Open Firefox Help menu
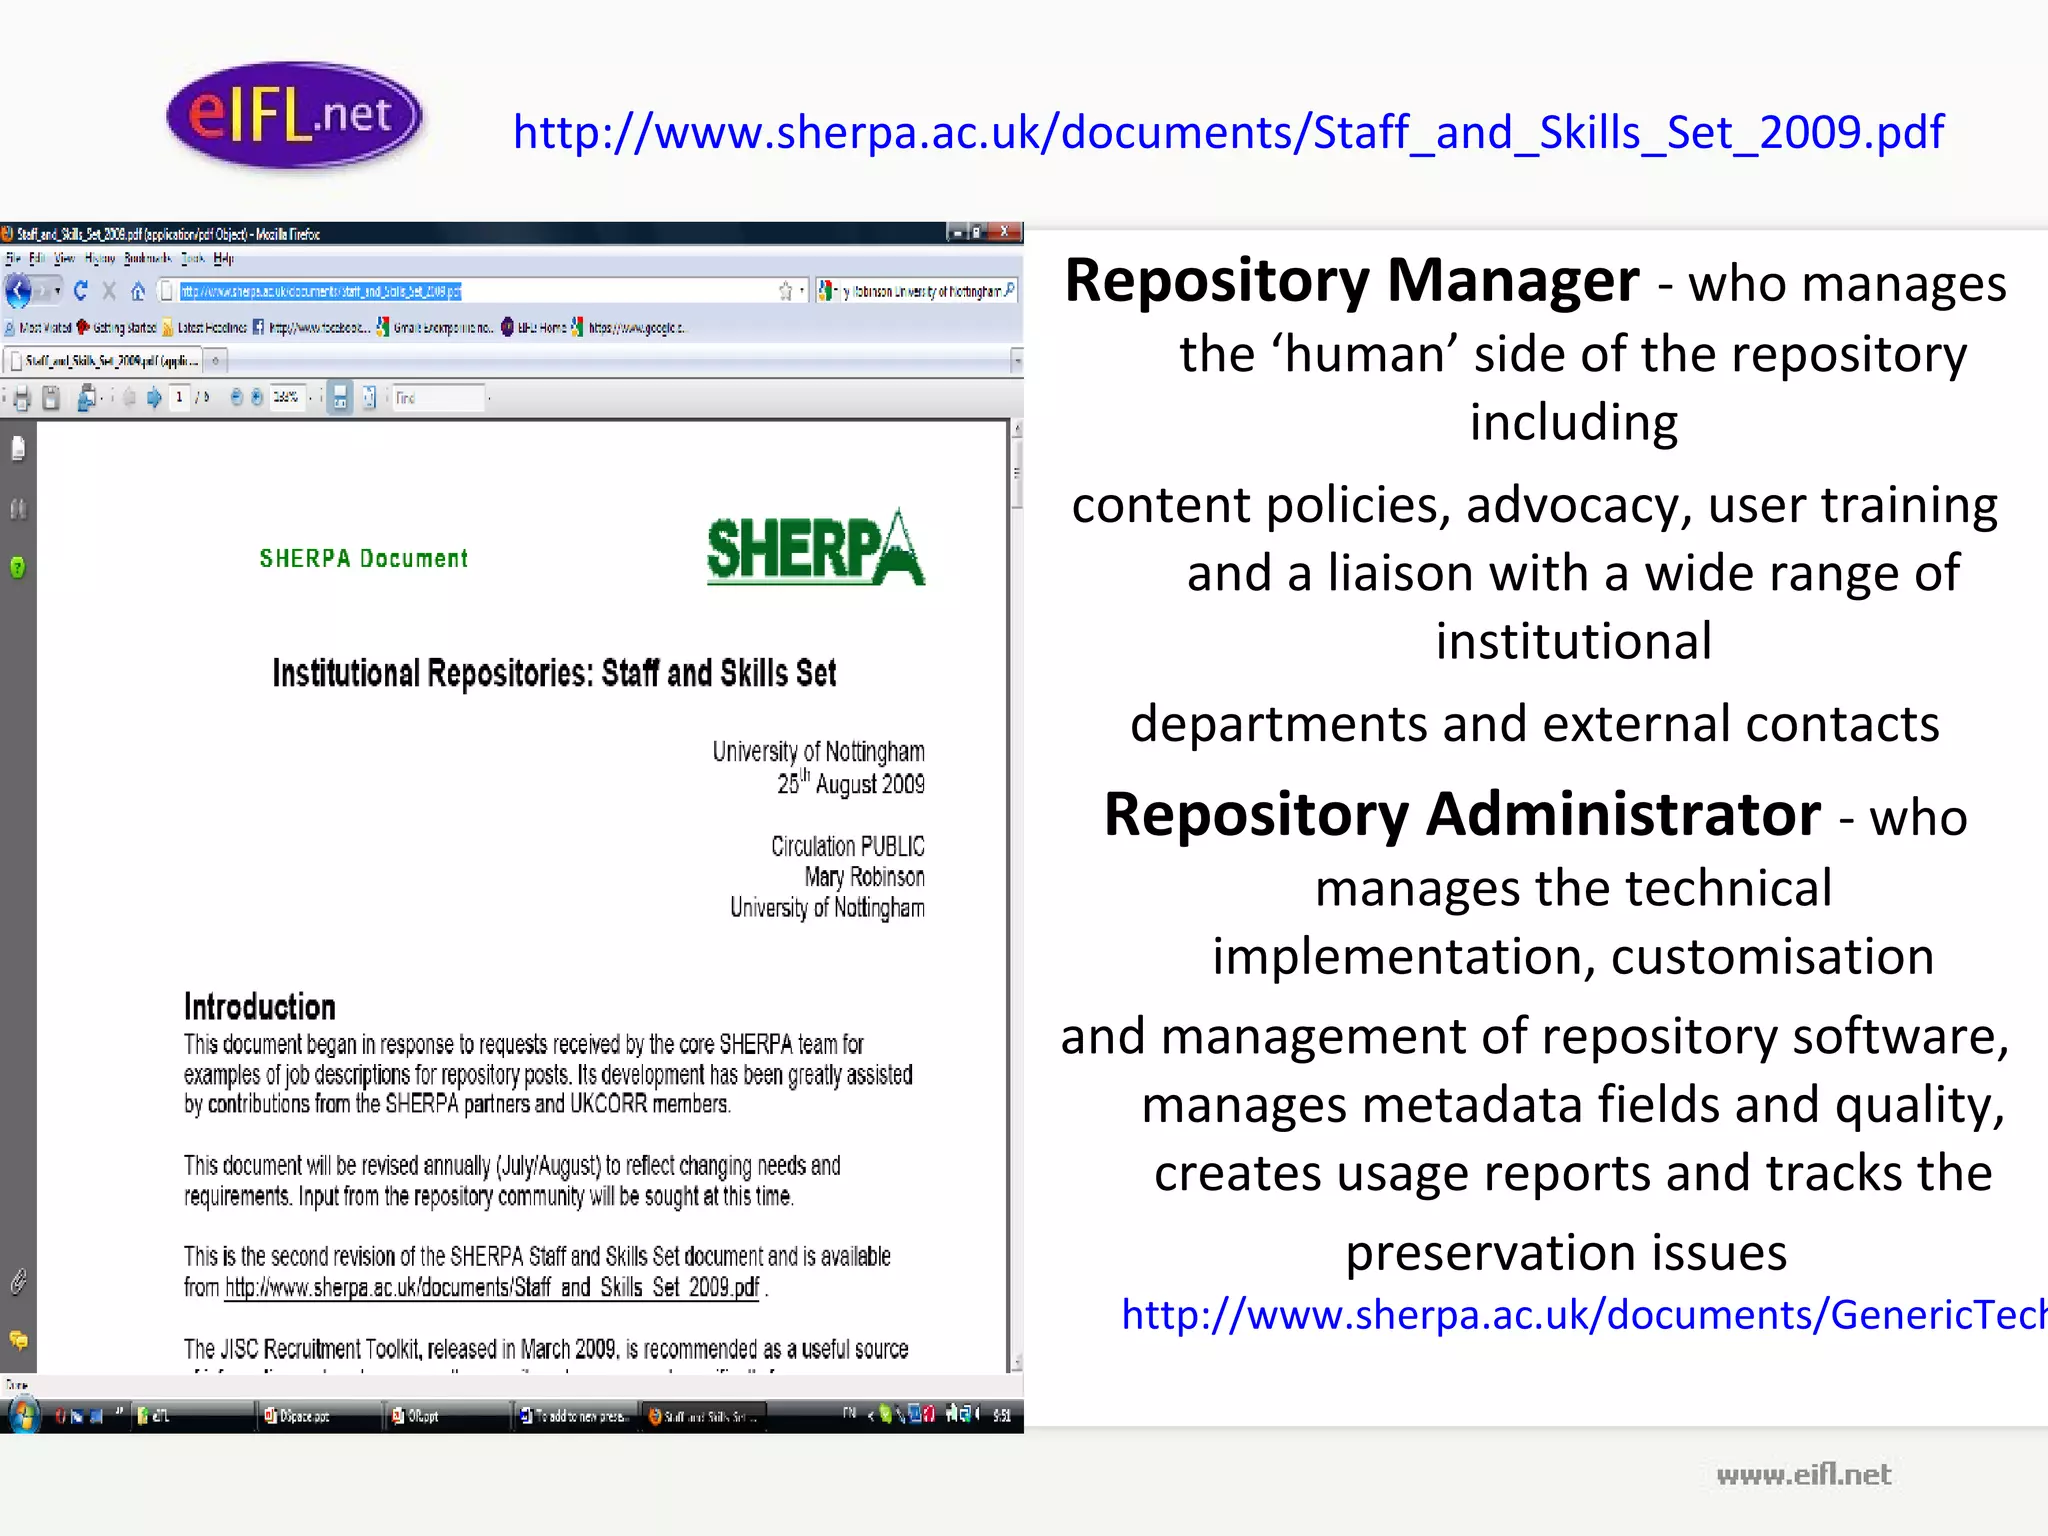The width and height of the screenshot is (2048, 1536). coord(224,258)
